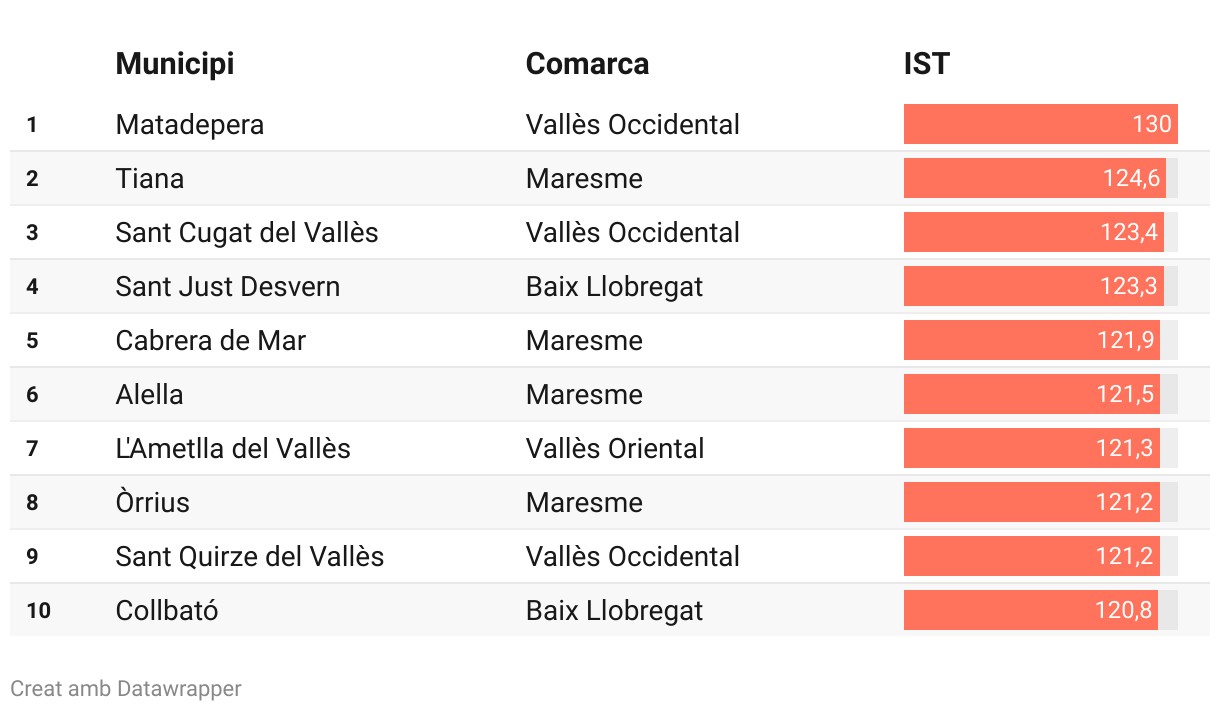
Task: Click the rank number 10 cell
Action: click(x=38, y=611)
